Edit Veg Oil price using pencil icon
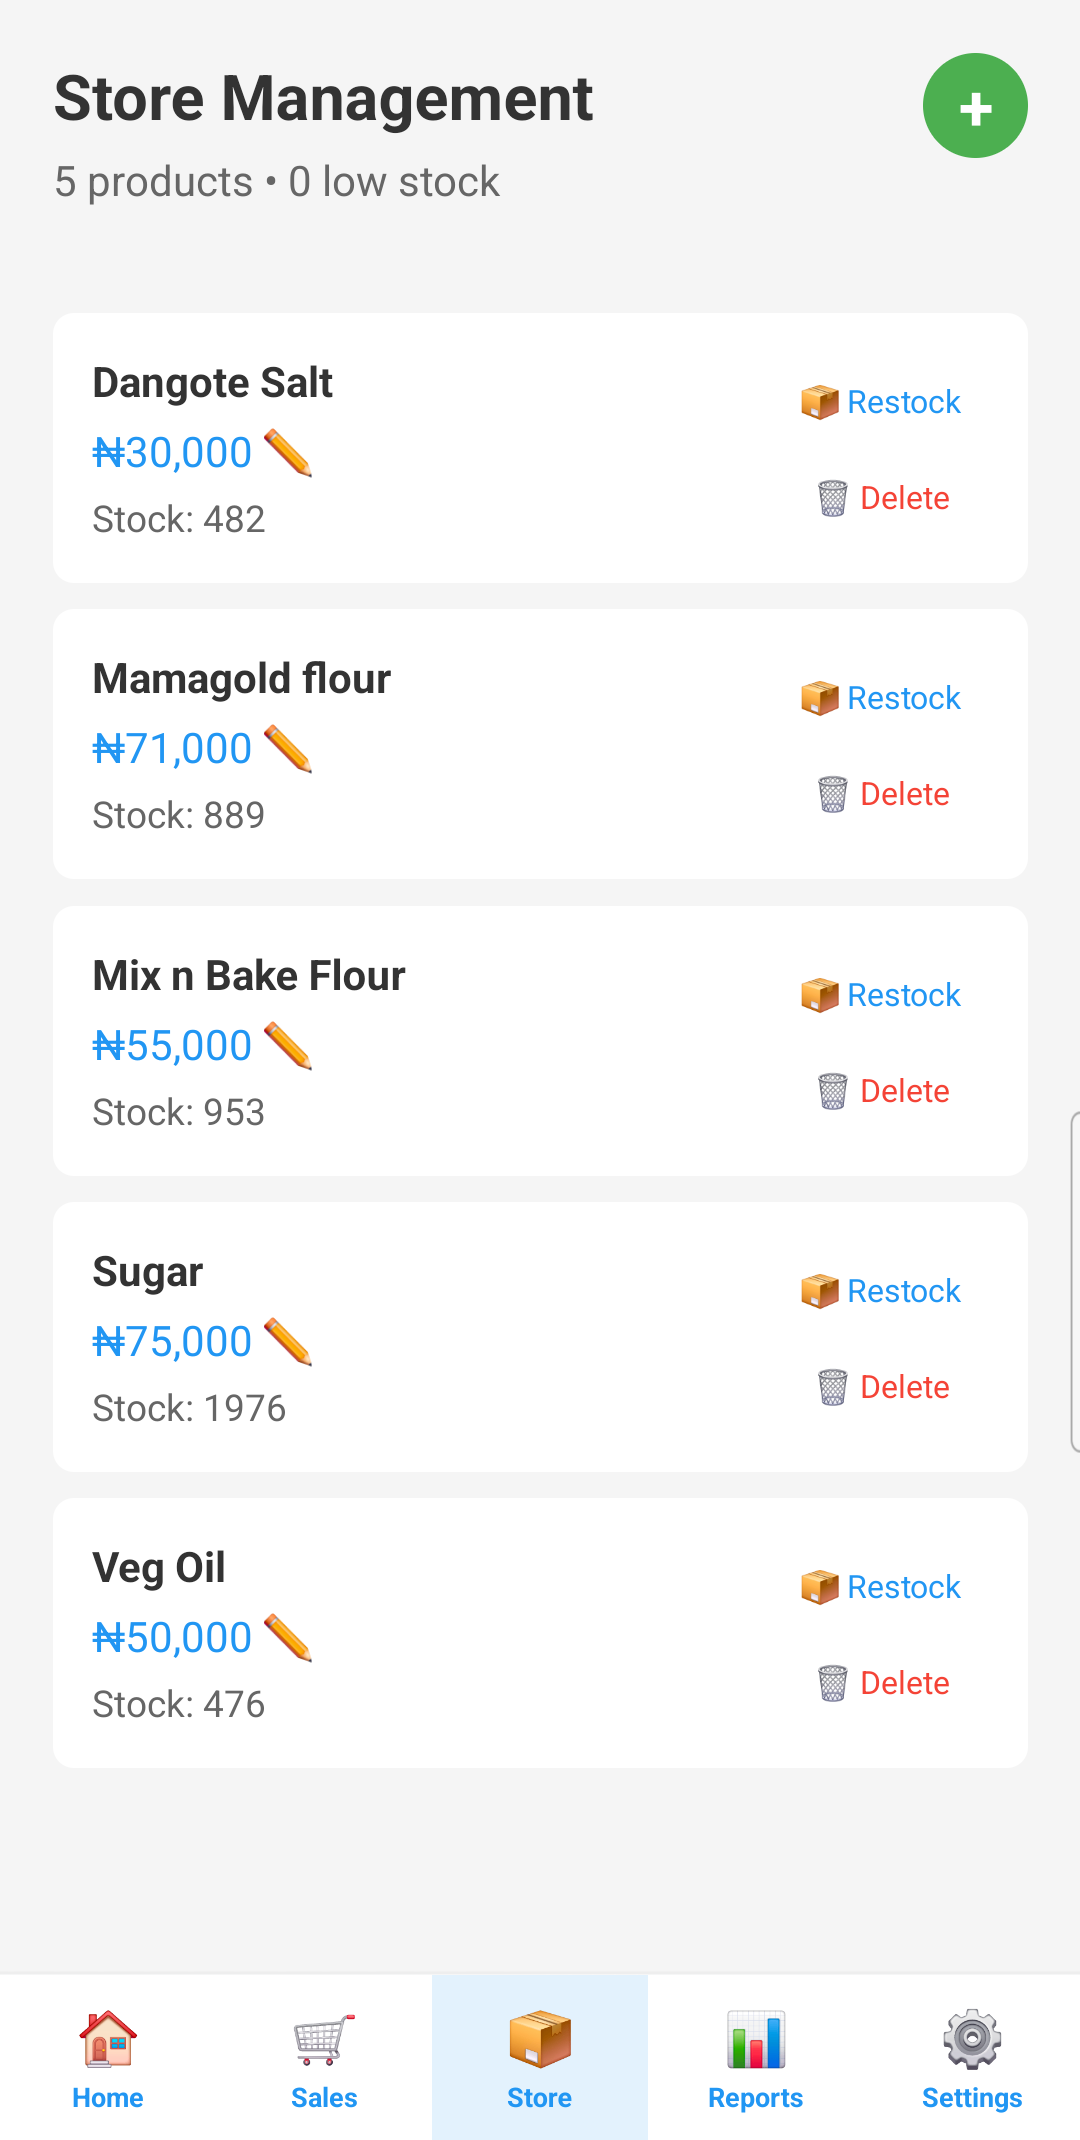The width and height of the screenshot is (1080, 2140). tap(288, 1638)
